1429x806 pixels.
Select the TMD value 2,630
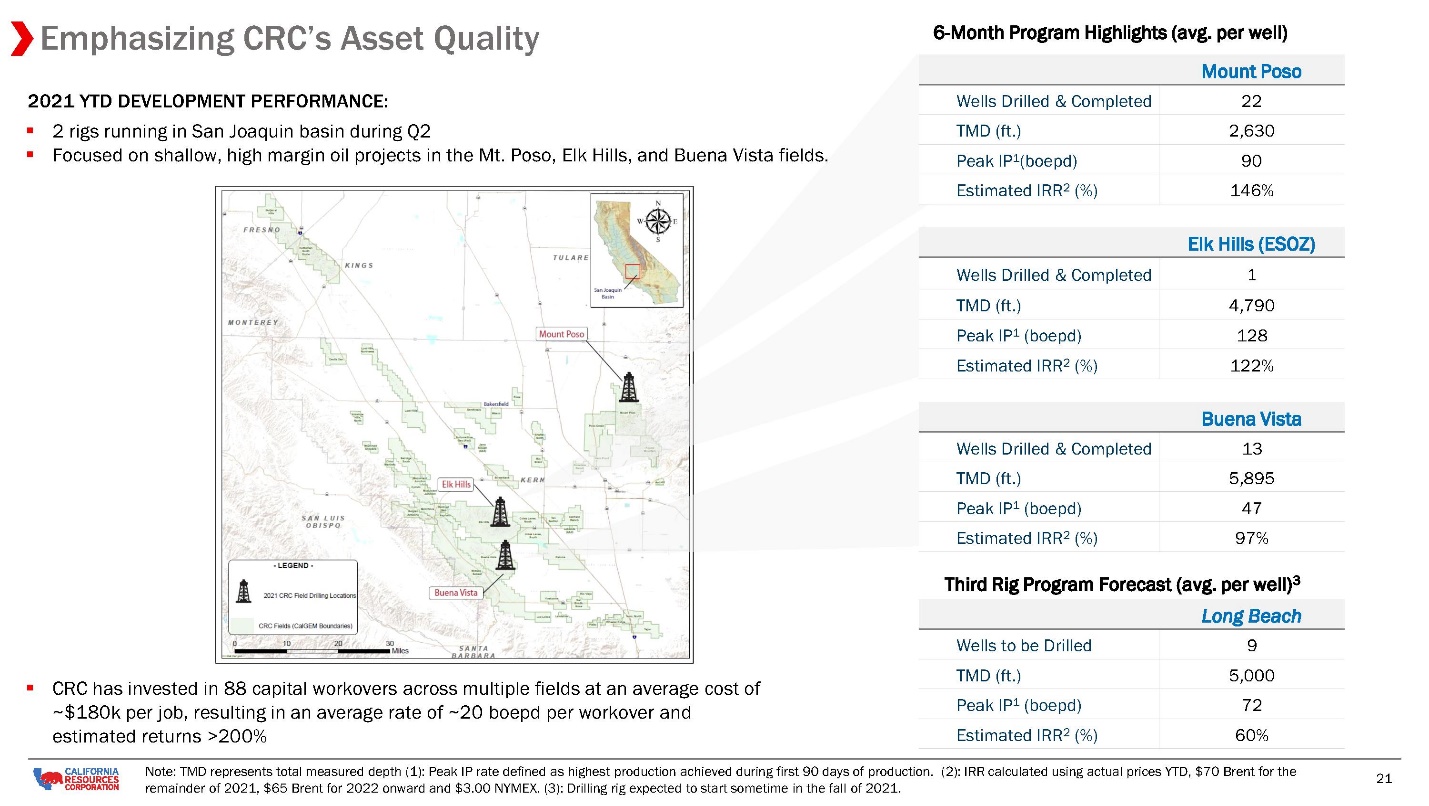point(1251,130)
